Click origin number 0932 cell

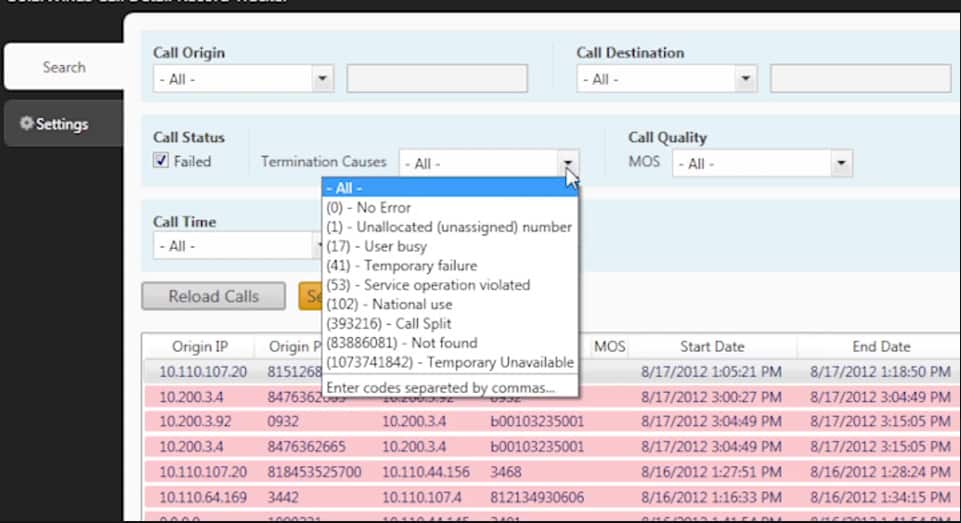283,422
